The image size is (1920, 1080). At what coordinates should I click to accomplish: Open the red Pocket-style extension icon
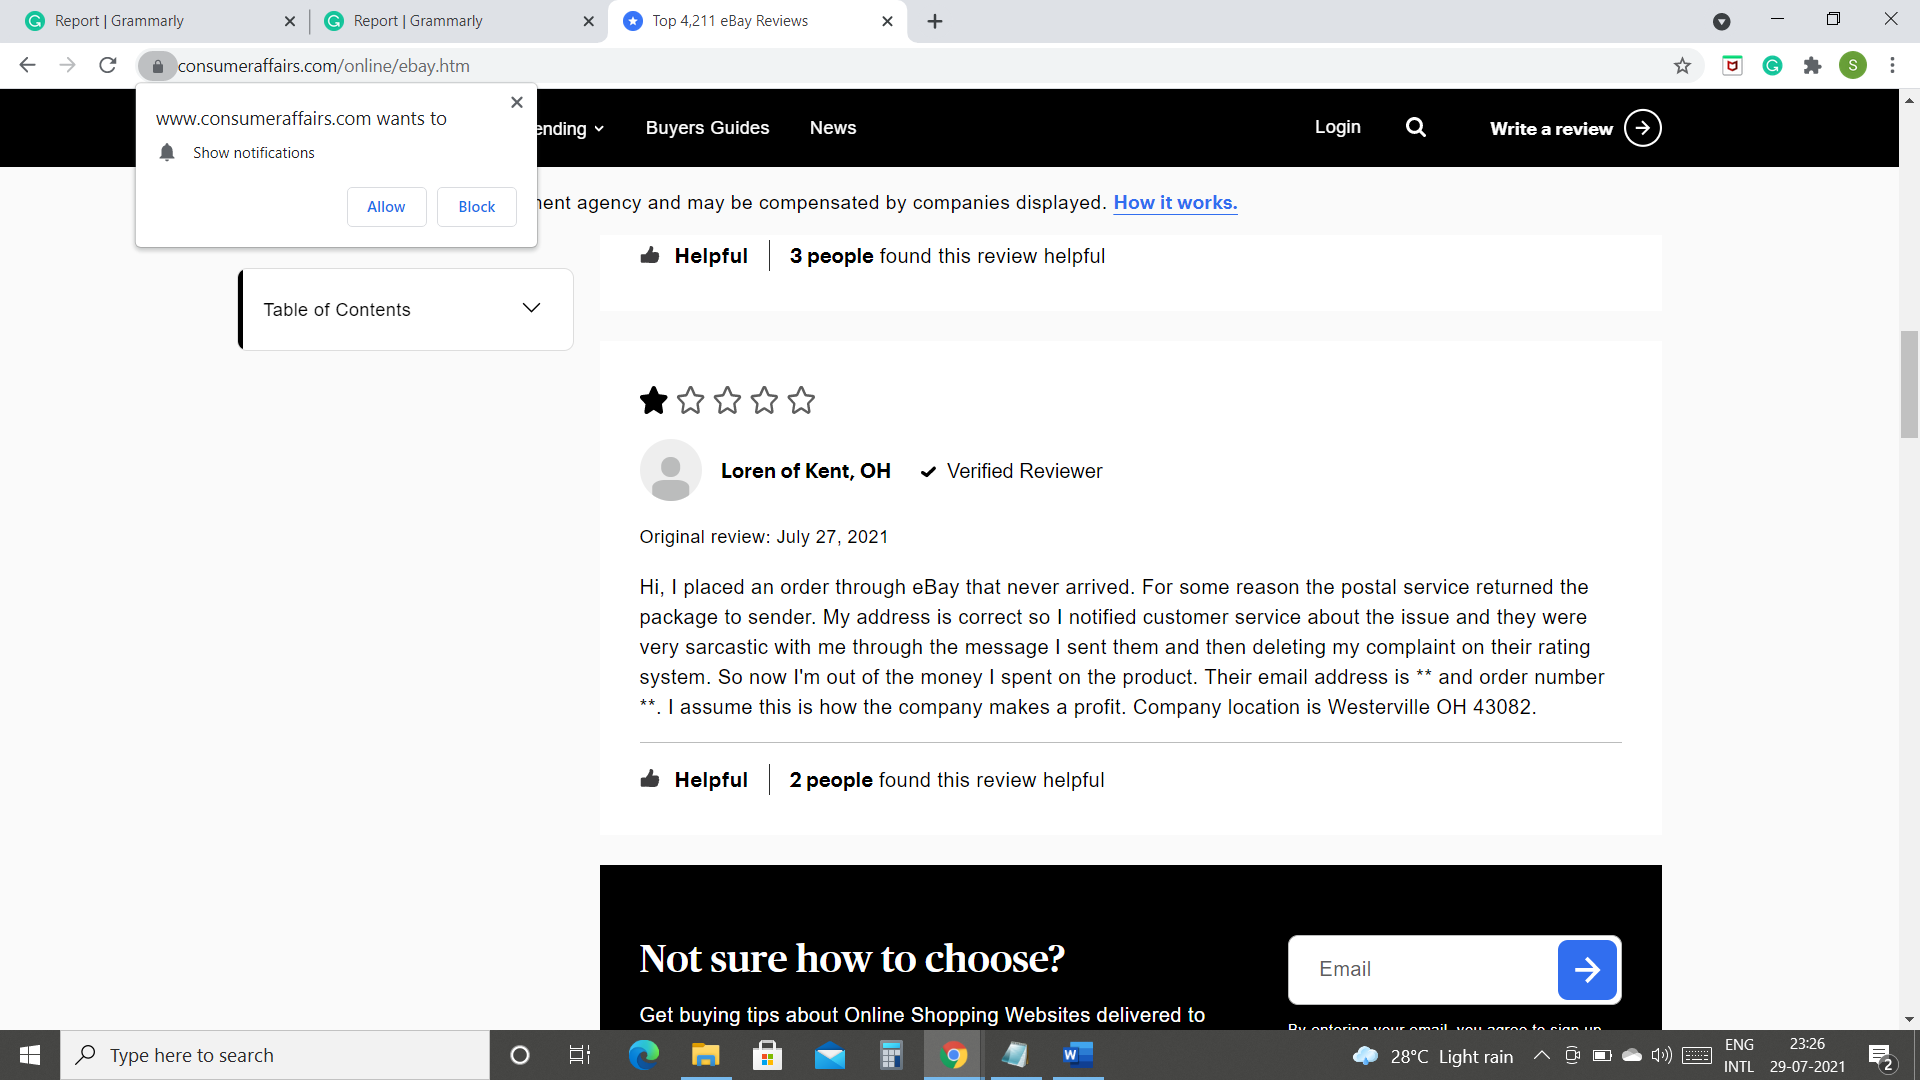[1732, 66]
